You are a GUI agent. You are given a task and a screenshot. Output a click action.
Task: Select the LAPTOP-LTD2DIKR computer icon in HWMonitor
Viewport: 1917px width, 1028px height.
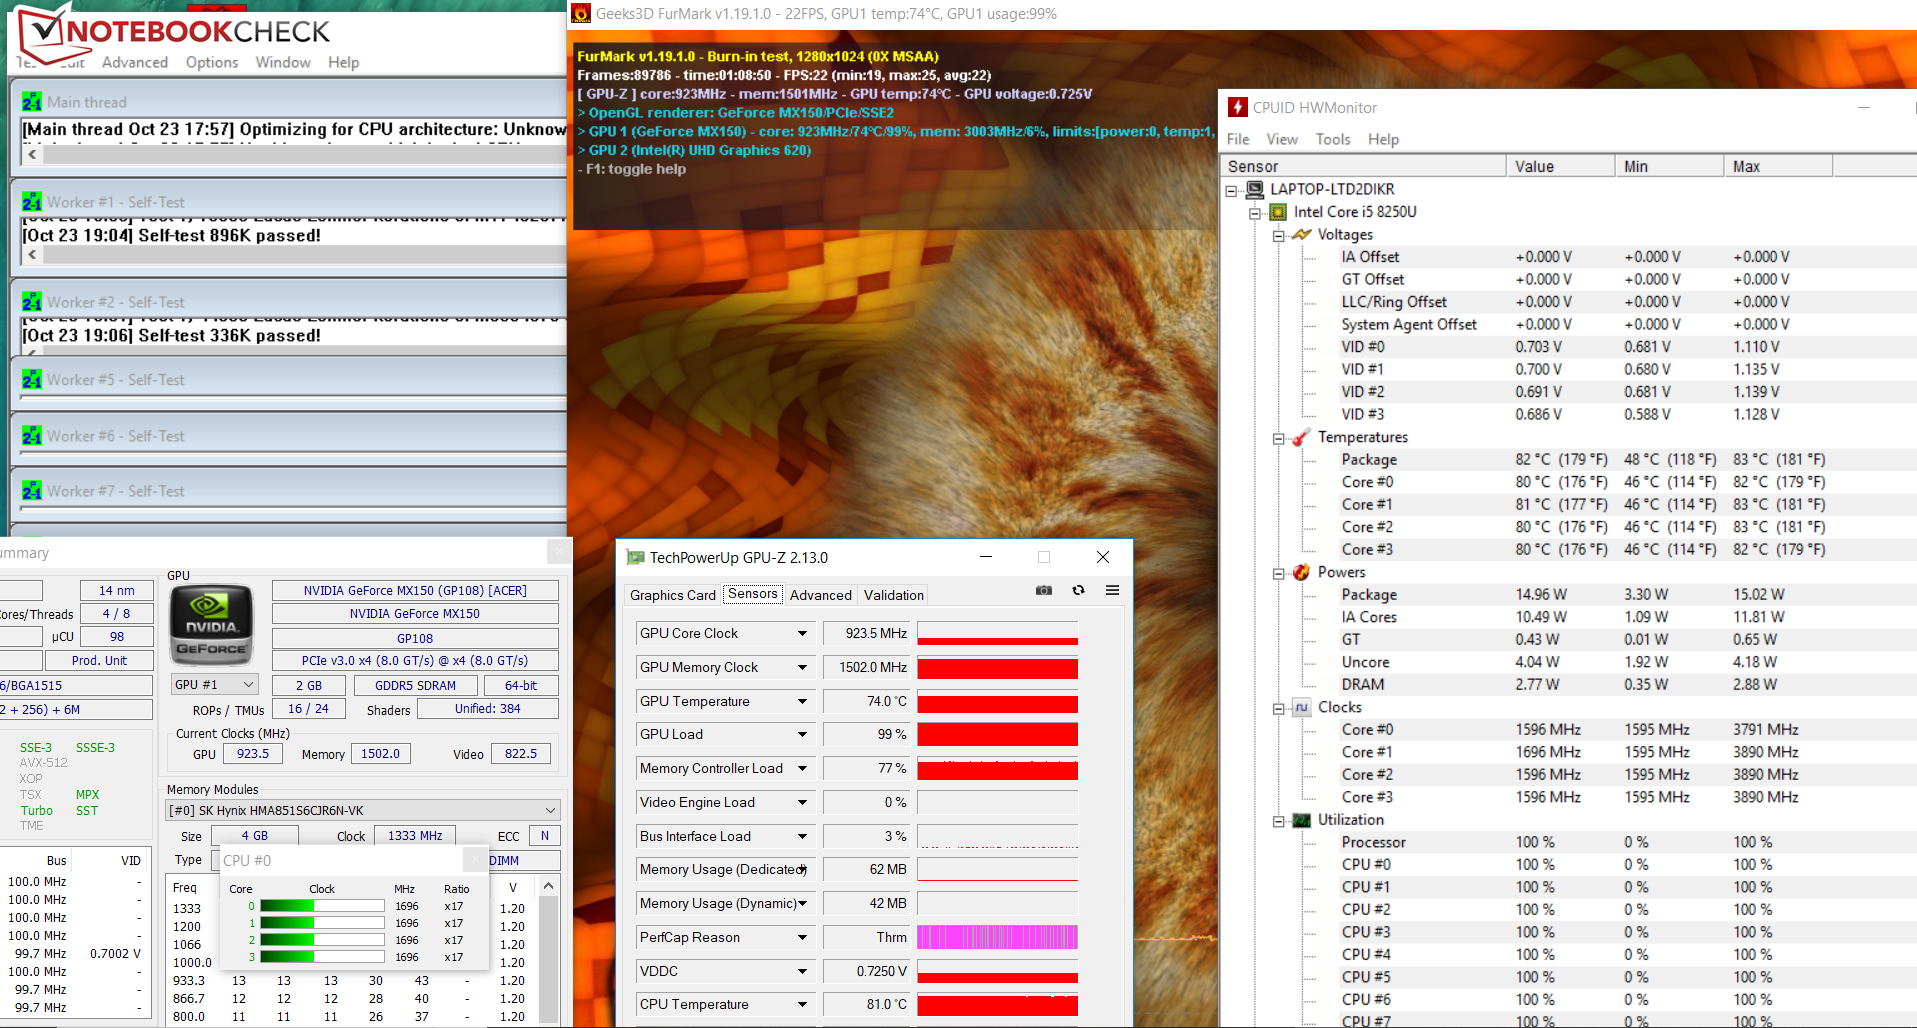tap(1255, 189)
